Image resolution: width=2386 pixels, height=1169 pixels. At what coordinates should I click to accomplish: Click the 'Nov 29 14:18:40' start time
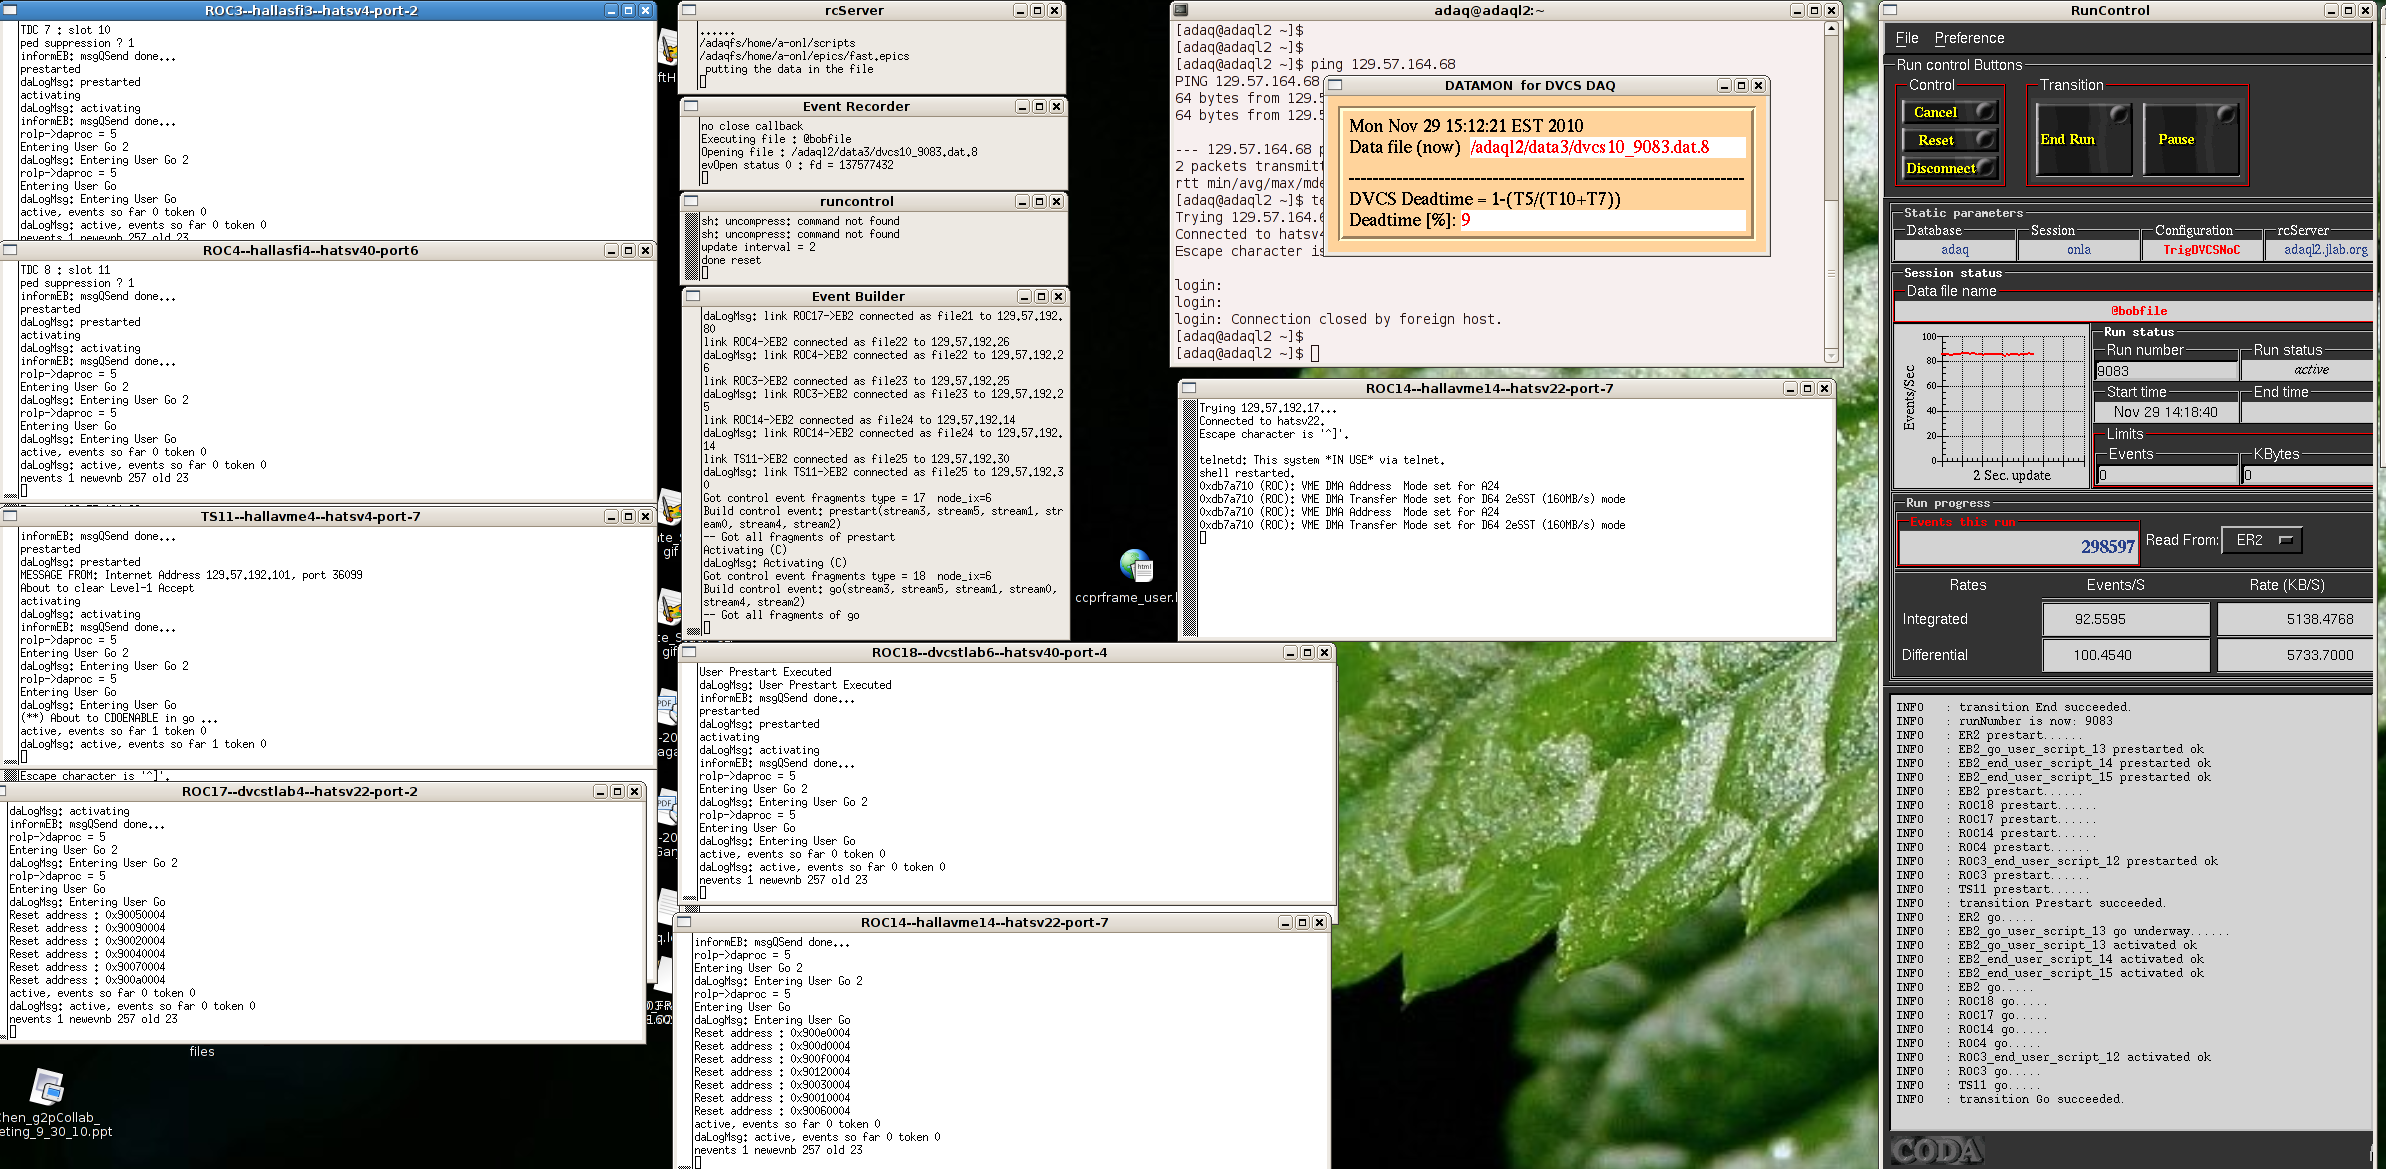(2165, 412)
